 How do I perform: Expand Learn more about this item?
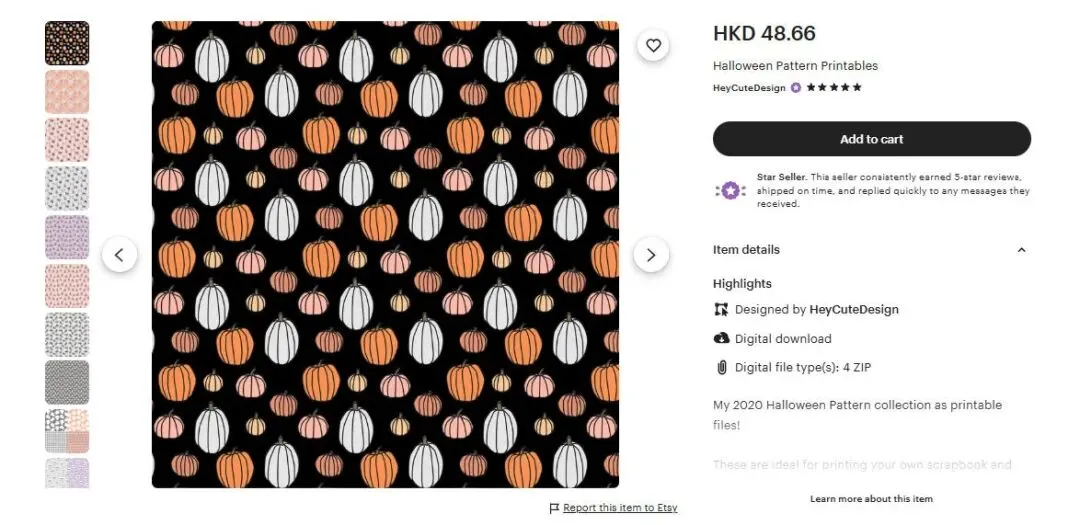click(871, 499)
